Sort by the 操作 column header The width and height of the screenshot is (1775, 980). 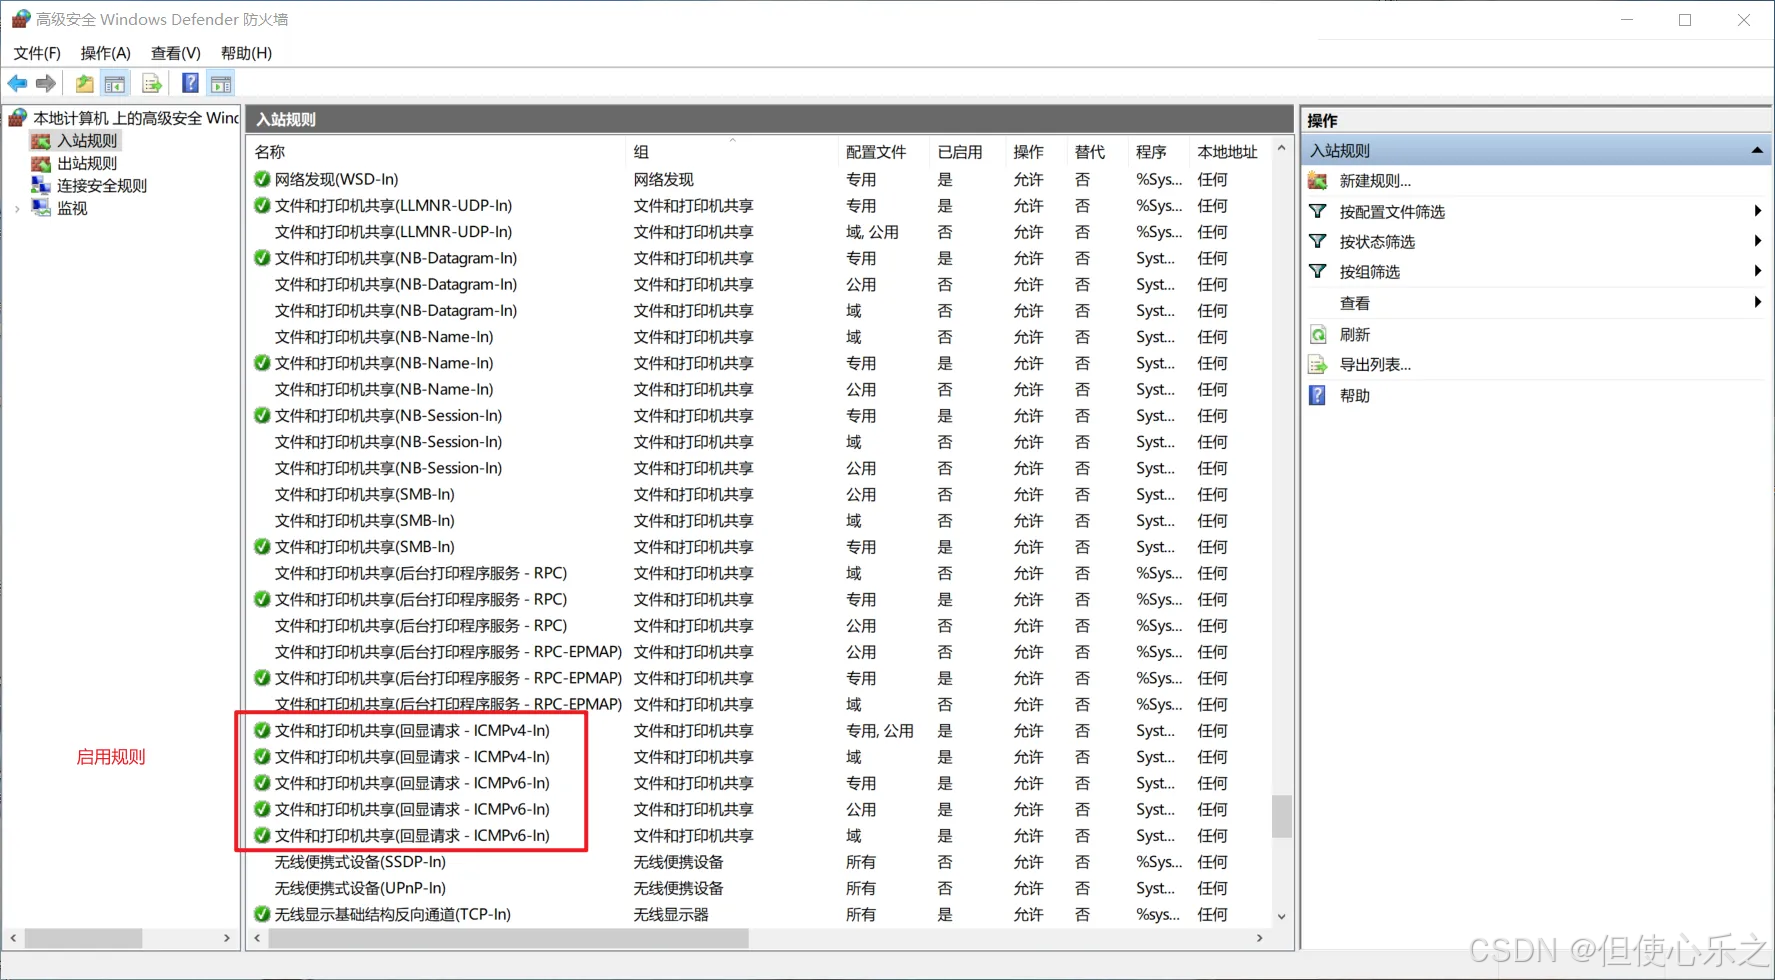tap(1035, 152)
